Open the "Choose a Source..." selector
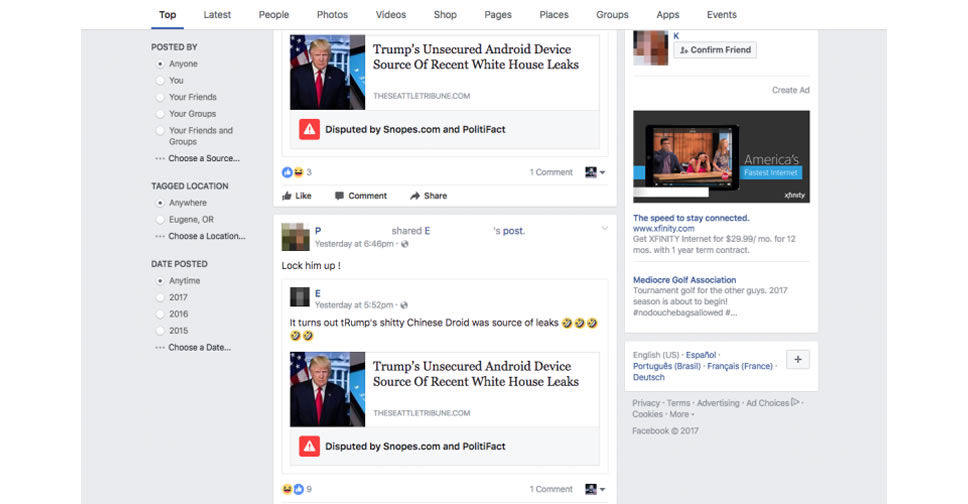 point(203,158)
